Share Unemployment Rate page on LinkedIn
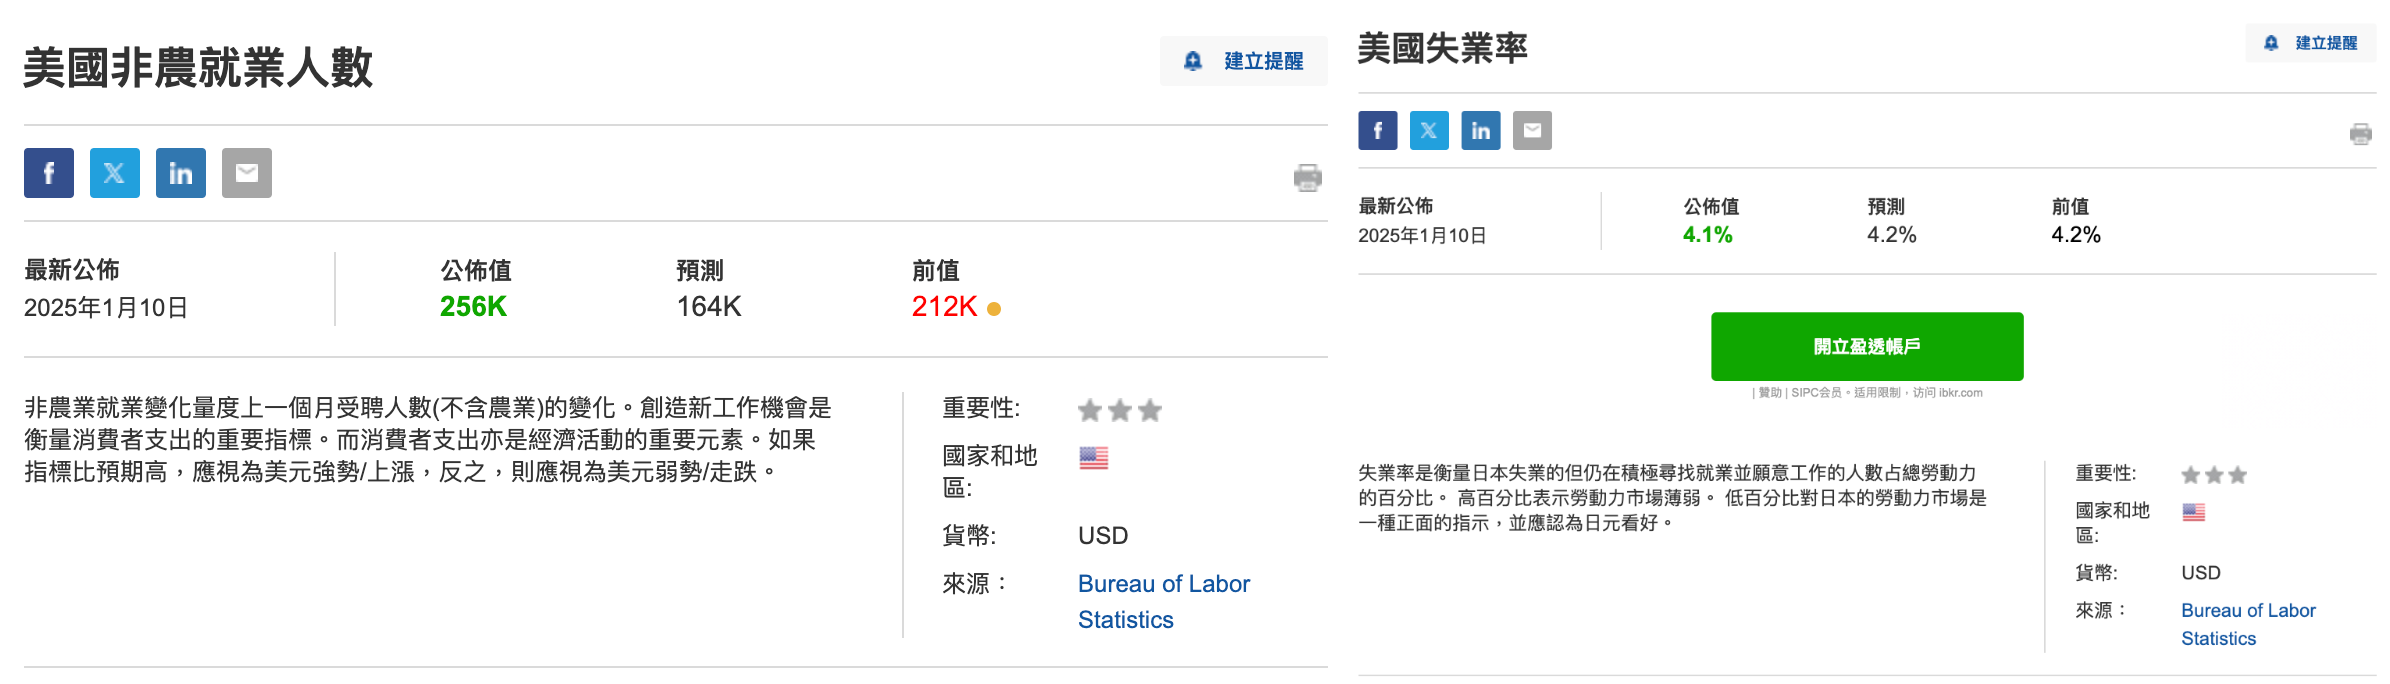The height and width of the screenshot is (684, 2390). click(x=1480, y=130)
